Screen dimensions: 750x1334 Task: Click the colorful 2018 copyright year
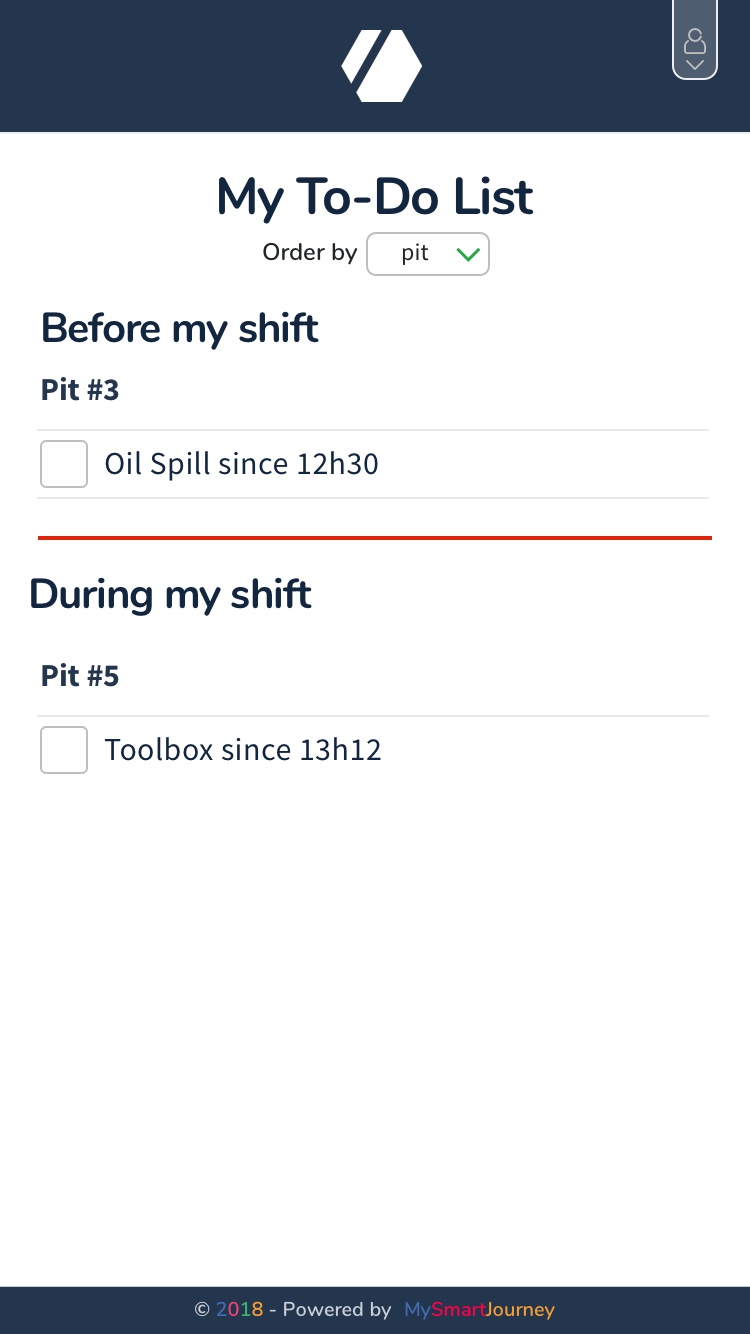(x=239, y=1309)
